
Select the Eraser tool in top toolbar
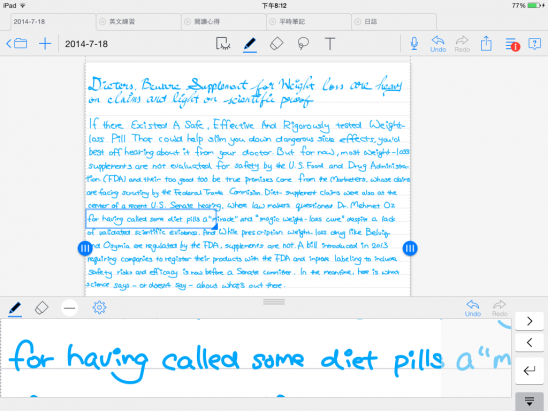pos(276,44)
